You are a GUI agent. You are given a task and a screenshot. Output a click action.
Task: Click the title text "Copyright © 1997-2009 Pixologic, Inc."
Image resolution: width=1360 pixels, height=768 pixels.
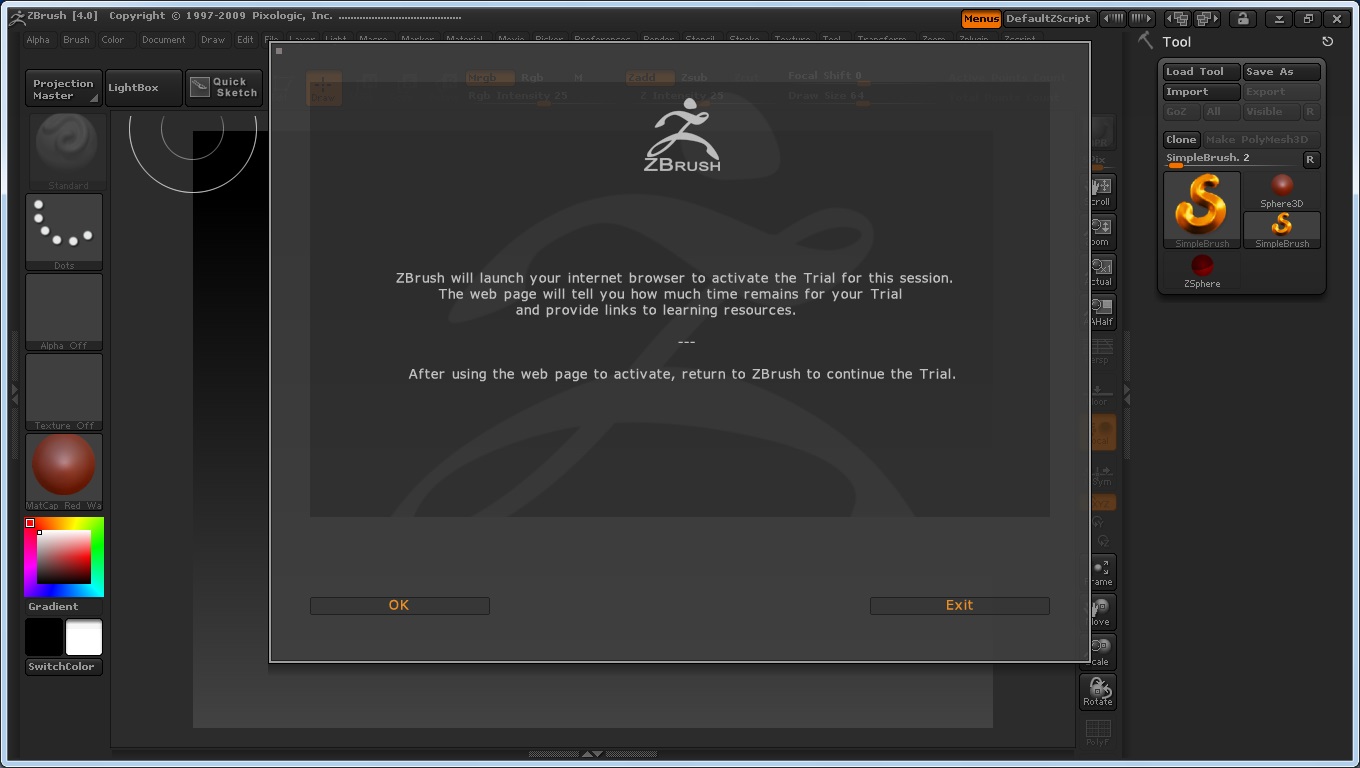click(221, 16)
